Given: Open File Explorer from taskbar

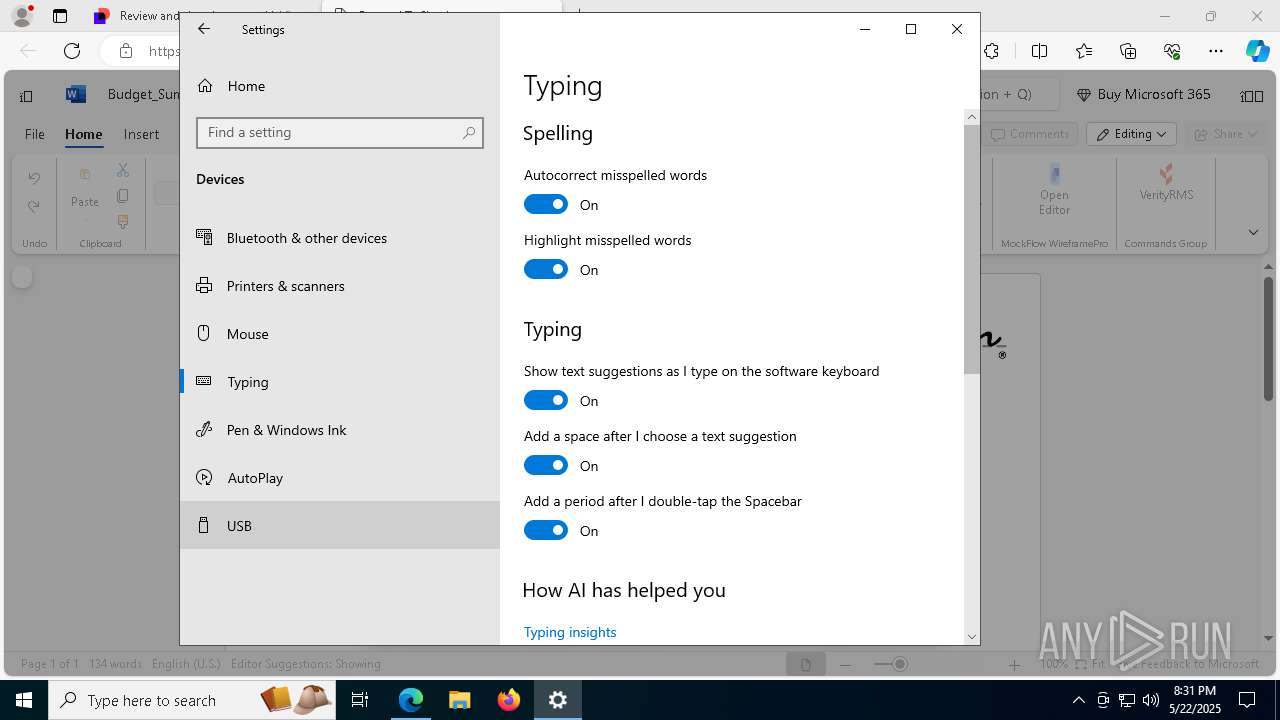Looking at the screenshot, I should click(459, 700).
